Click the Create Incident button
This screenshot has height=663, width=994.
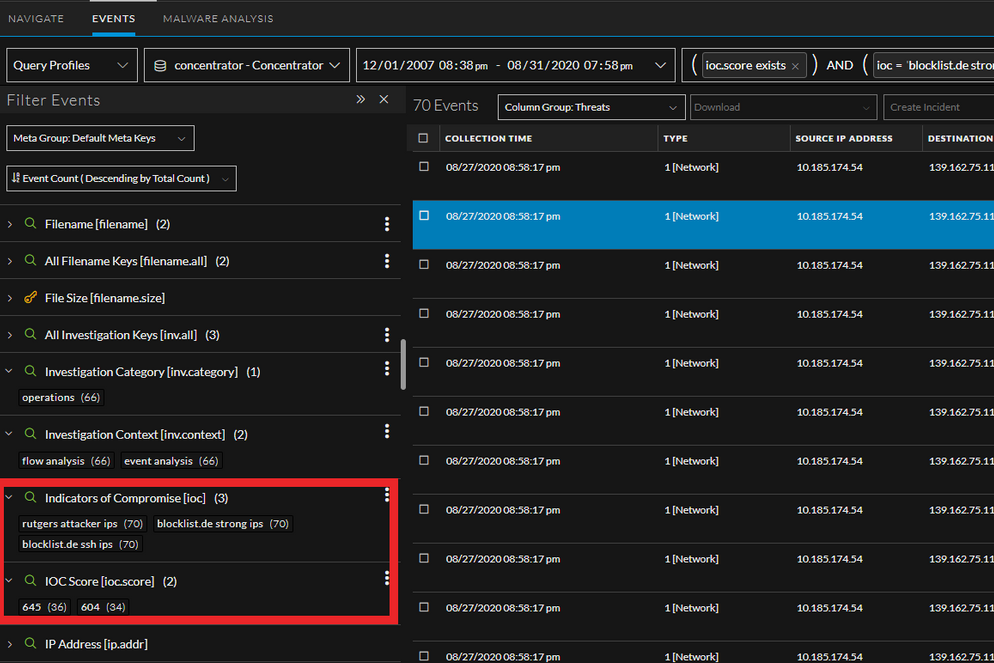pyautogui.click(x=935, y=107)
